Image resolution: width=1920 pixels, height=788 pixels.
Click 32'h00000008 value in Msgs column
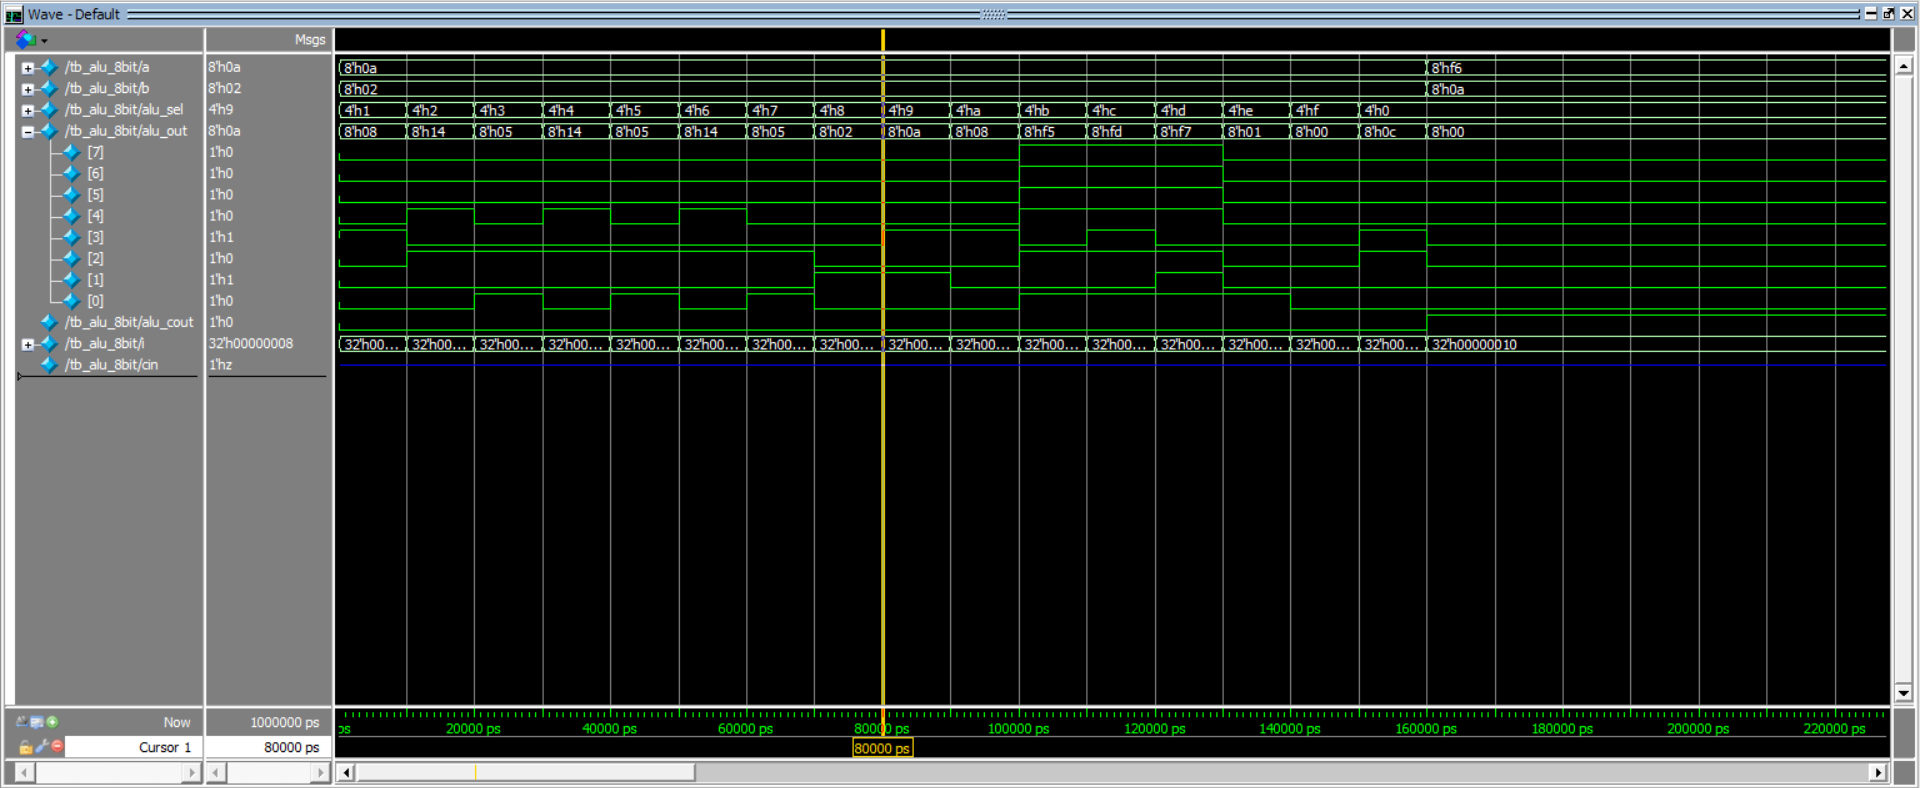251,343
